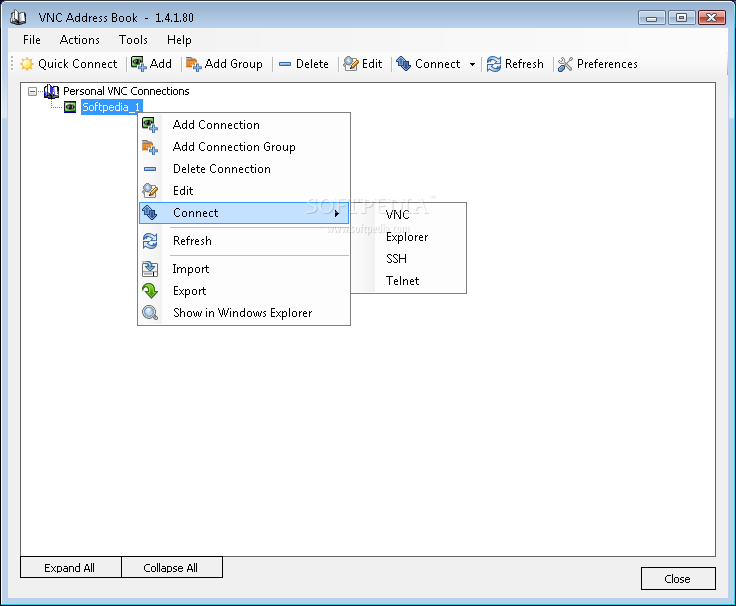Viewport: 736px width, 606px height.
Task: Click the Personal VNC Connections book icon
Action: coord(51,91)
